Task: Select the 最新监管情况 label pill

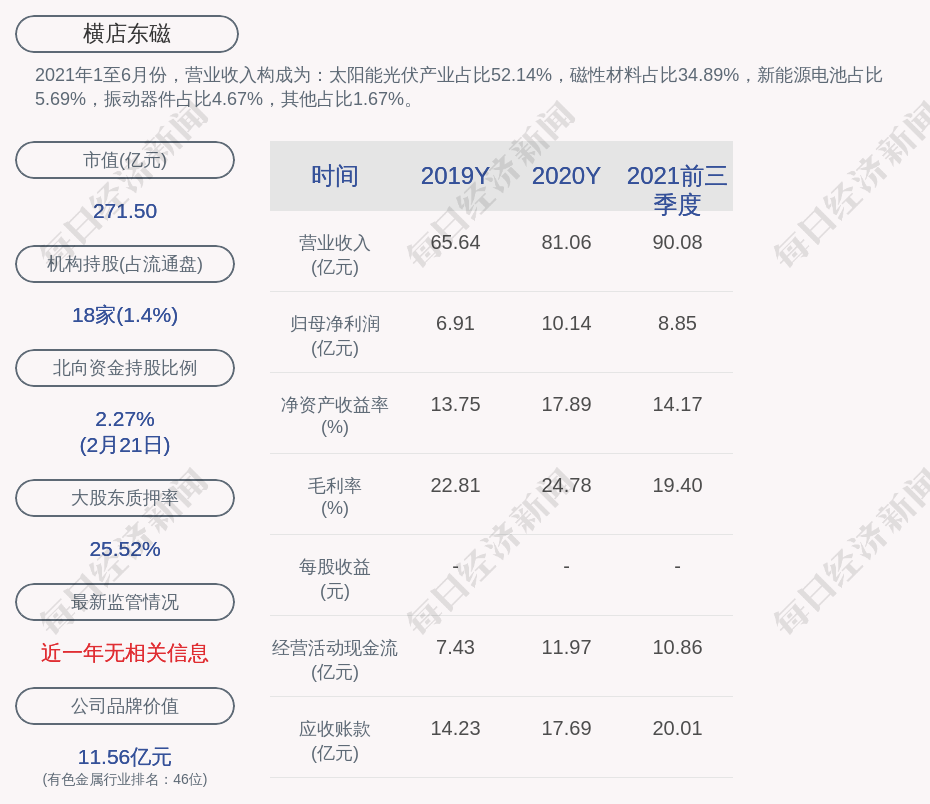Action: coord(125,602)
